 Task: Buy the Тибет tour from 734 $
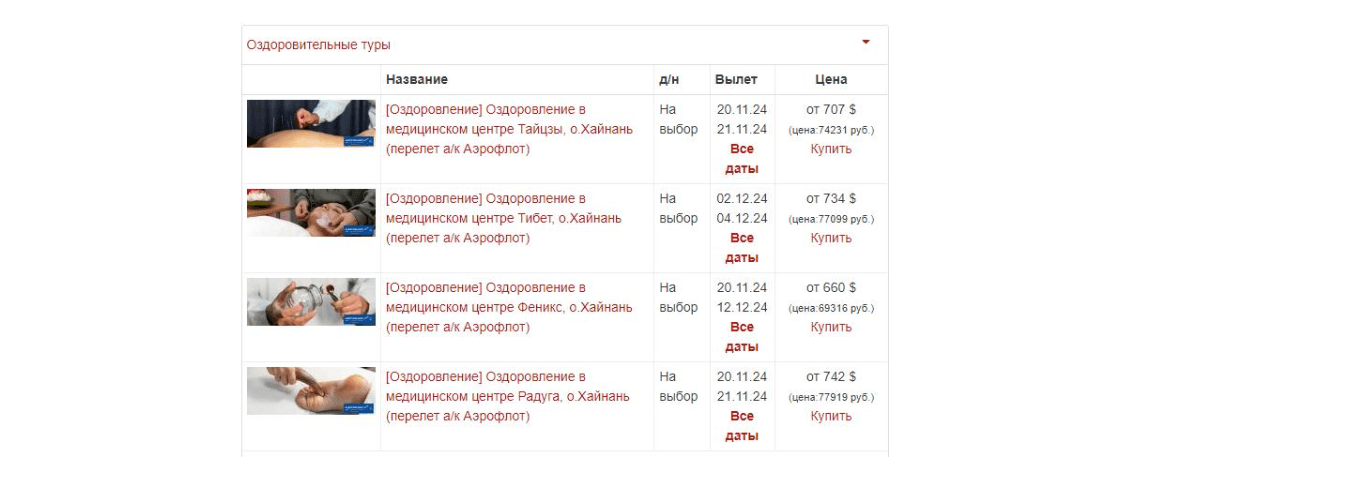click(831, 238)
